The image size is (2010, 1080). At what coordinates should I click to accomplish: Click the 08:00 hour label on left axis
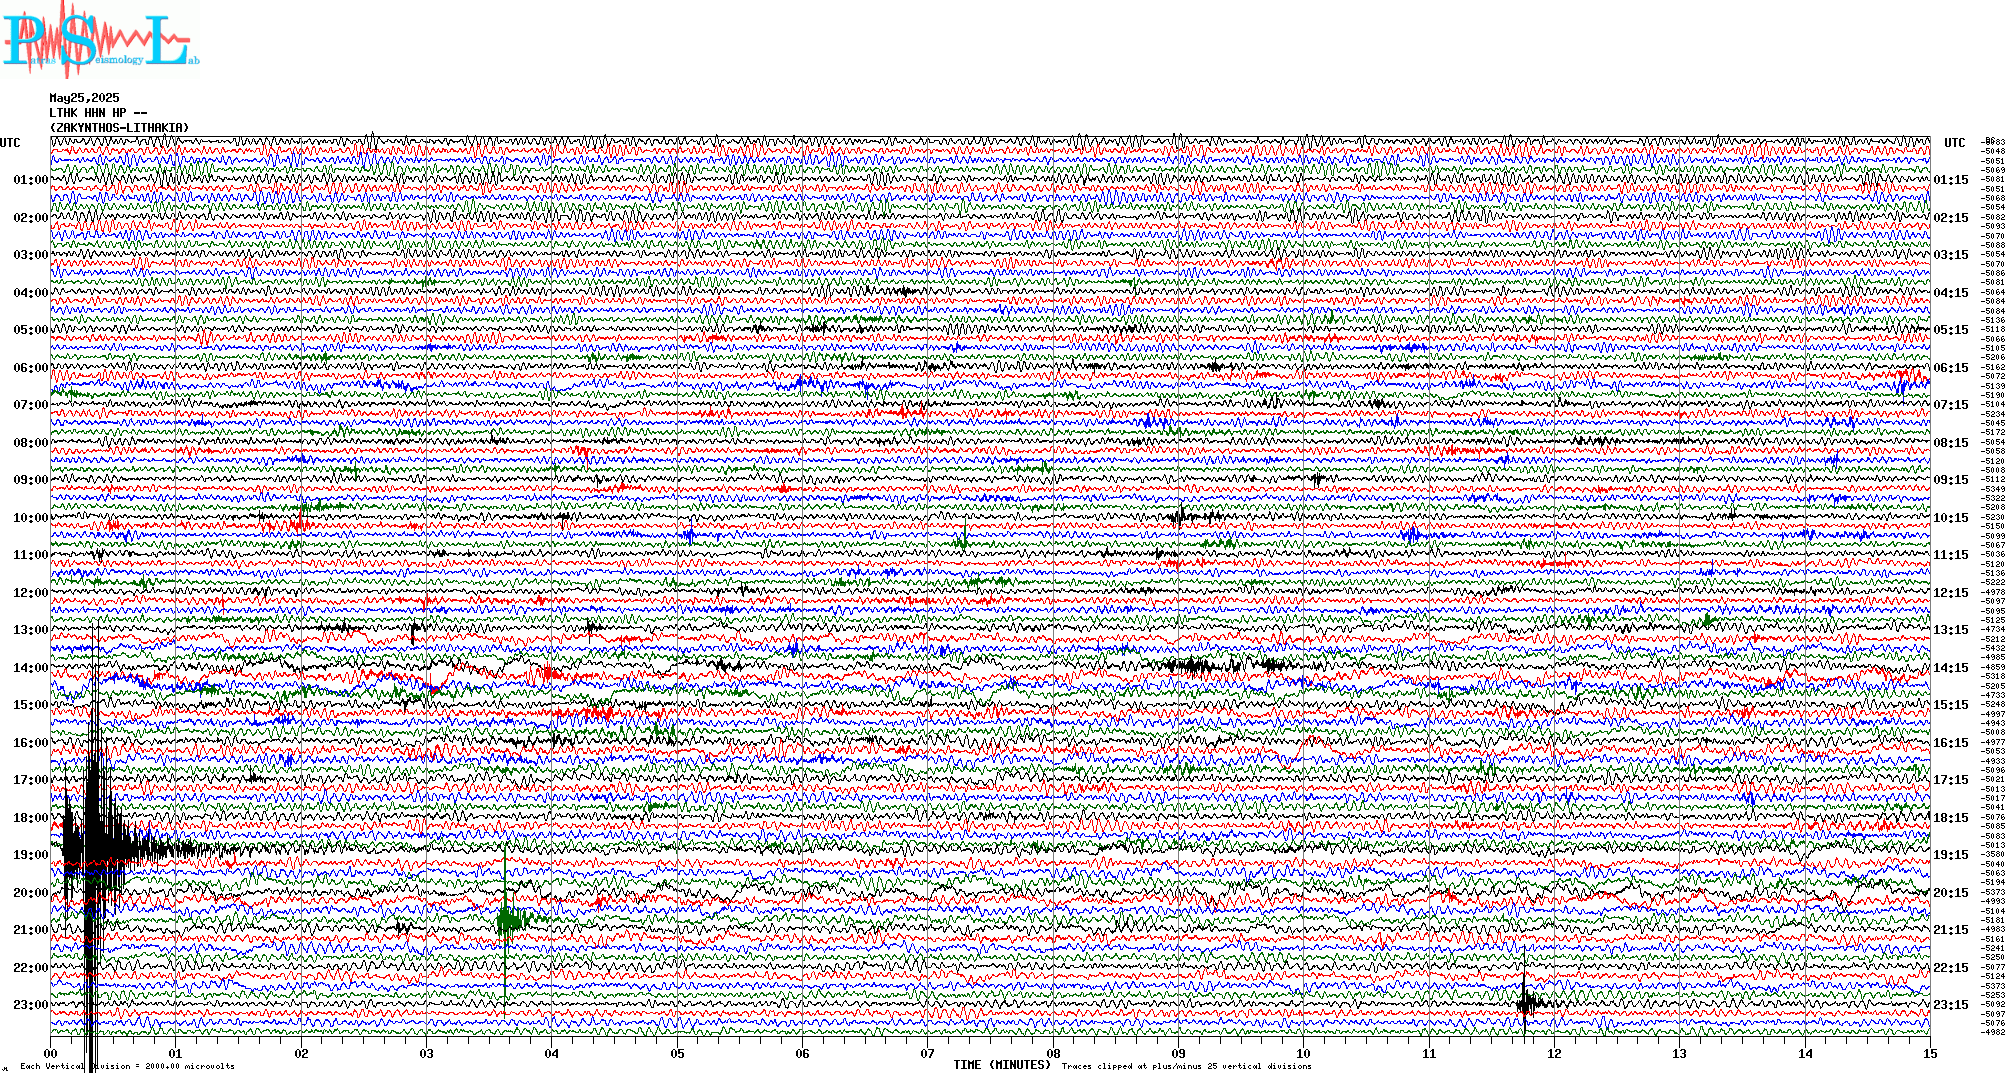click(30, 443)
